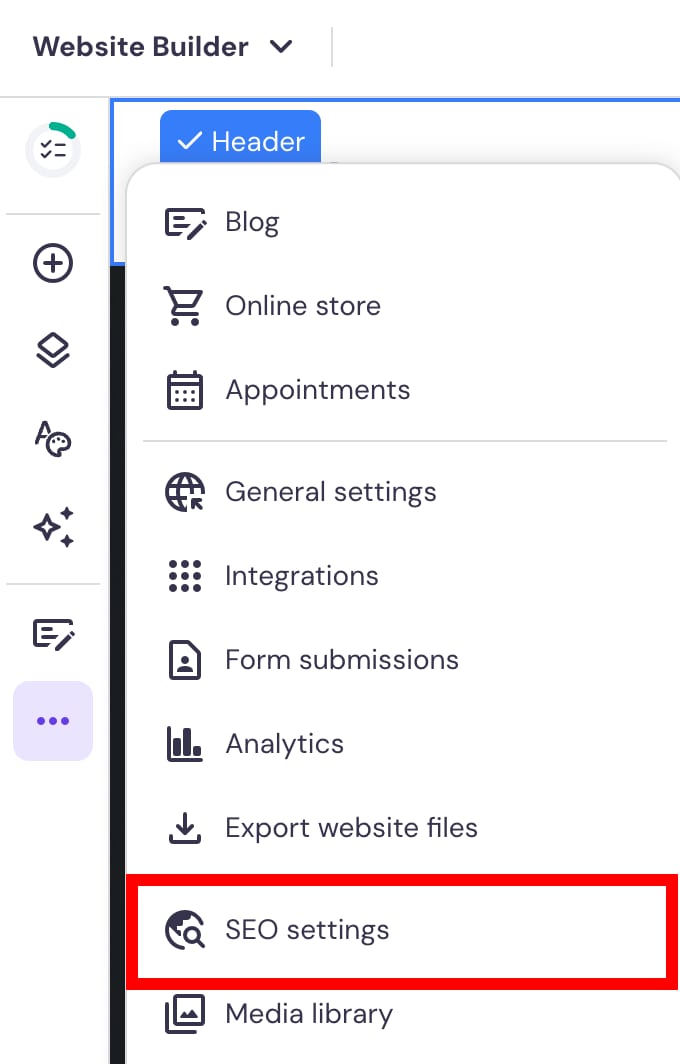Click the sidebar Blog edit icon
680x1064 pixels.
point(53,633)
